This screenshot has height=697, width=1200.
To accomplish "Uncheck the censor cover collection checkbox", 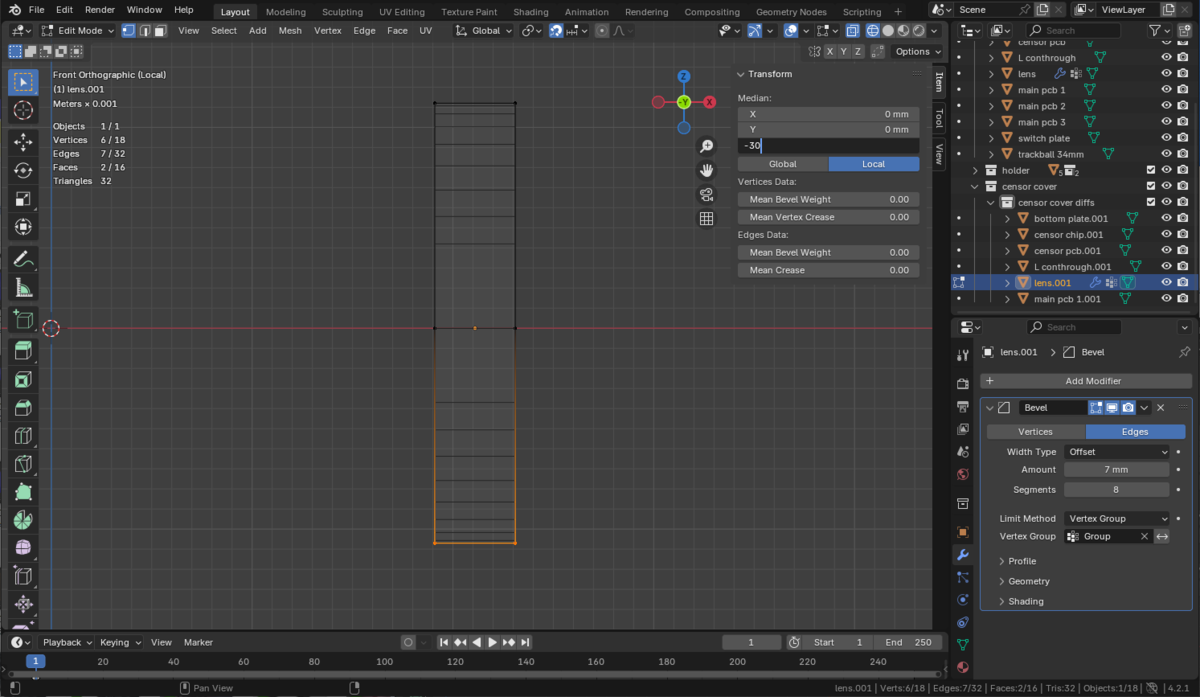I will click(1151, 186).
